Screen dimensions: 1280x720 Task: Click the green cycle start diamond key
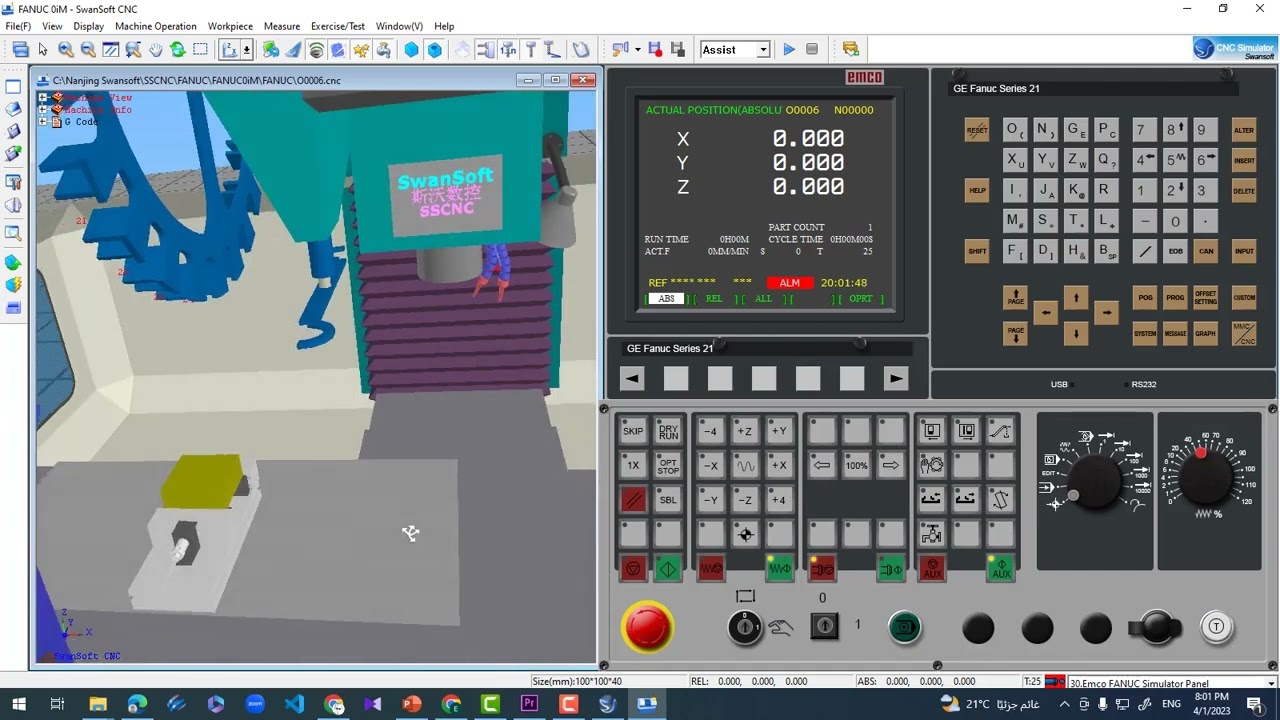(x=668, y=569)
